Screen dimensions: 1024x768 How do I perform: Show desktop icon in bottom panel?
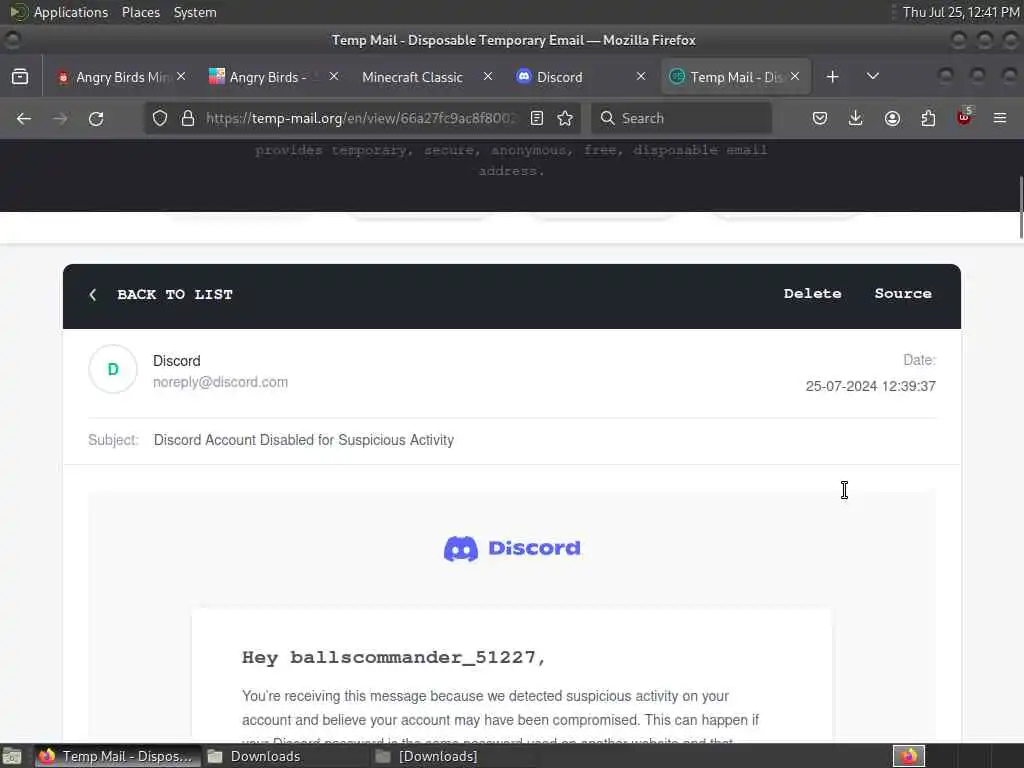coord(12,756)
